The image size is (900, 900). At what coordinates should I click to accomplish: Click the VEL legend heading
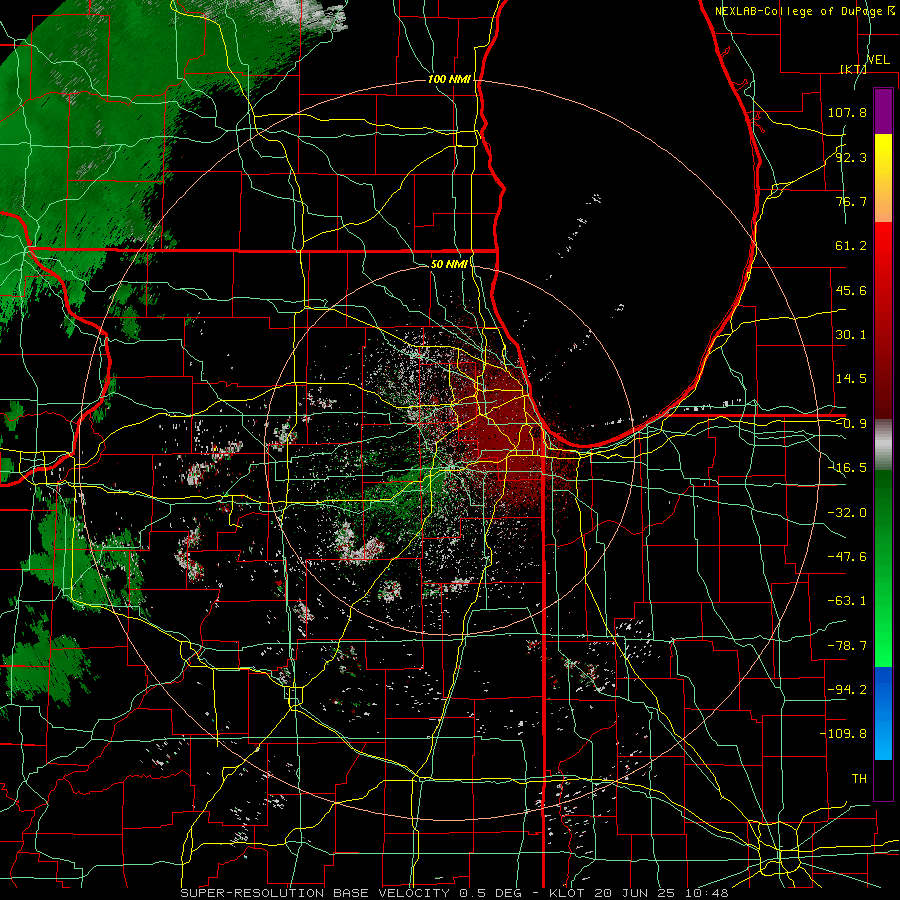(x=878, y=60)
